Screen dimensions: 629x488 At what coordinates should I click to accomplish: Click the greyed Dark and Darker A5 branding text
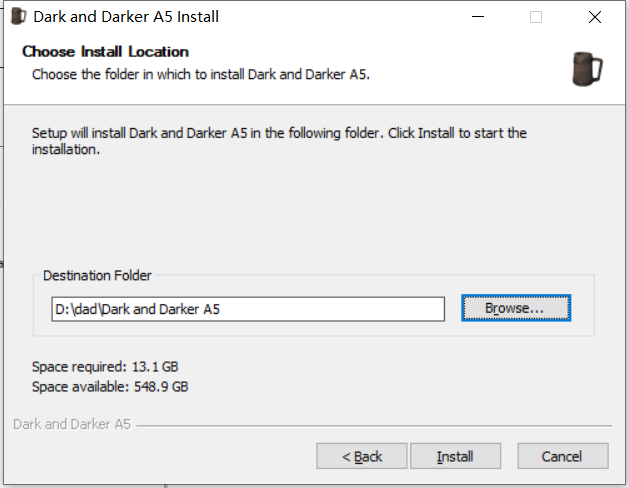(72, 424)
